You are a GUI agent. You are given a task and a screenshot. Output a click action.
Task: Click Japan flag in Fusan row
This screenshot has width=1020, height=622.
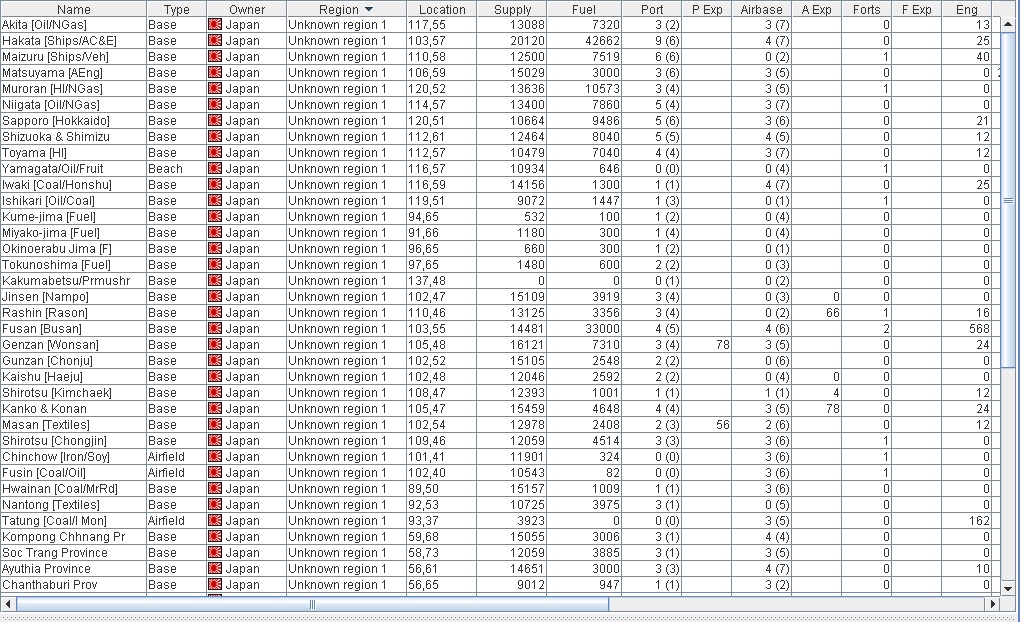pyautogui.click(x=215, y=329)
